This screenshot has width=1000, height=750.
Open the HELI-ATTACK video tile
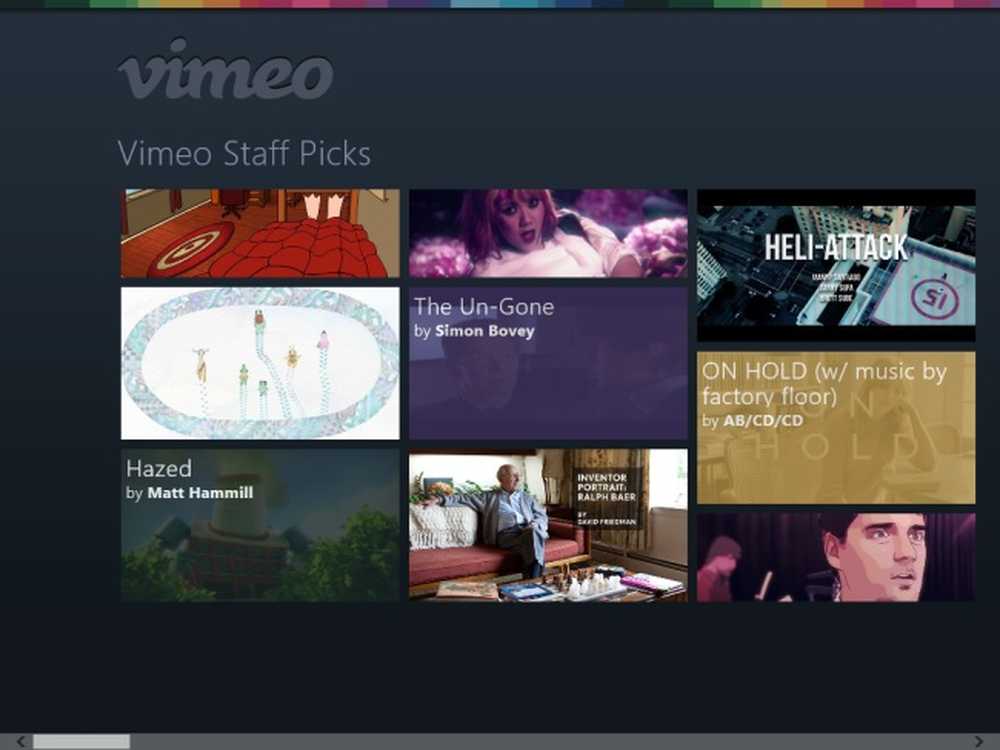(836, 265)
